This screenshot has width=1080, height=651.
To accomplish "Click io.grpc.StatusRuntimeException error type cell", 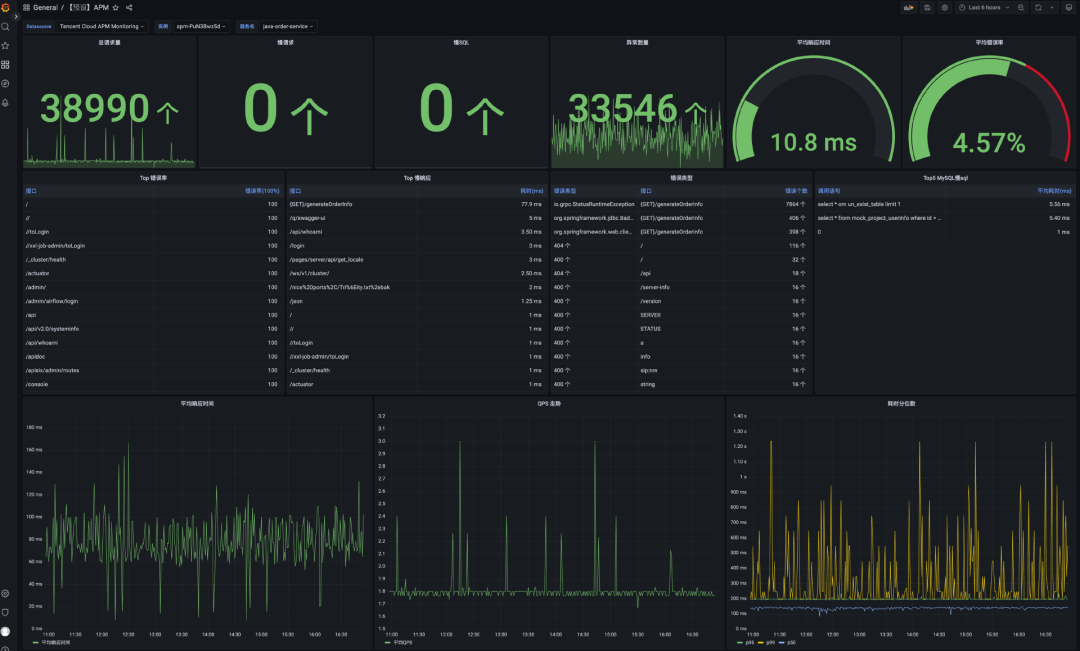I will 594,204.
